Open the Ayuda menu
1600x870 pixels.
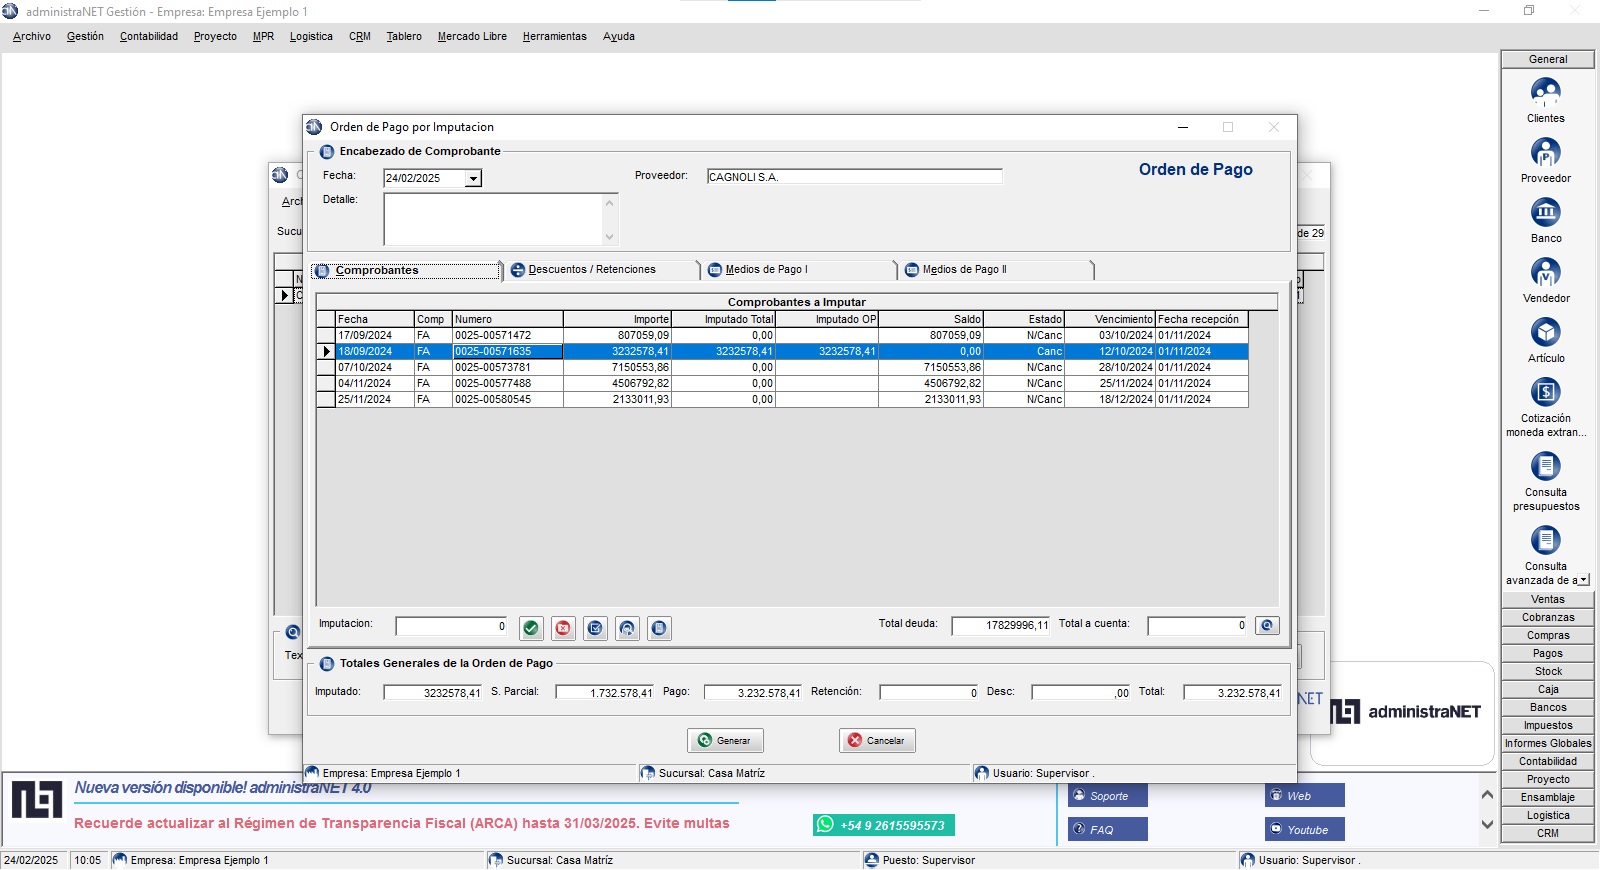(618, 36)
